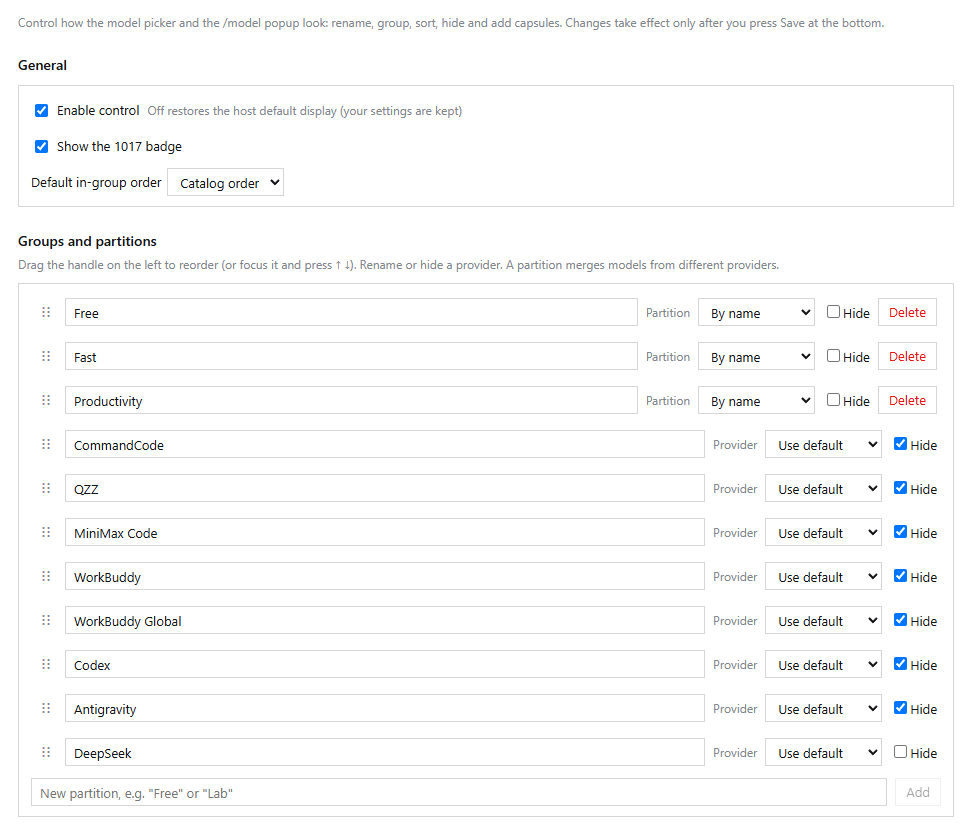Edit the WorkBuddy provider name field

click(x=385, y=576)
